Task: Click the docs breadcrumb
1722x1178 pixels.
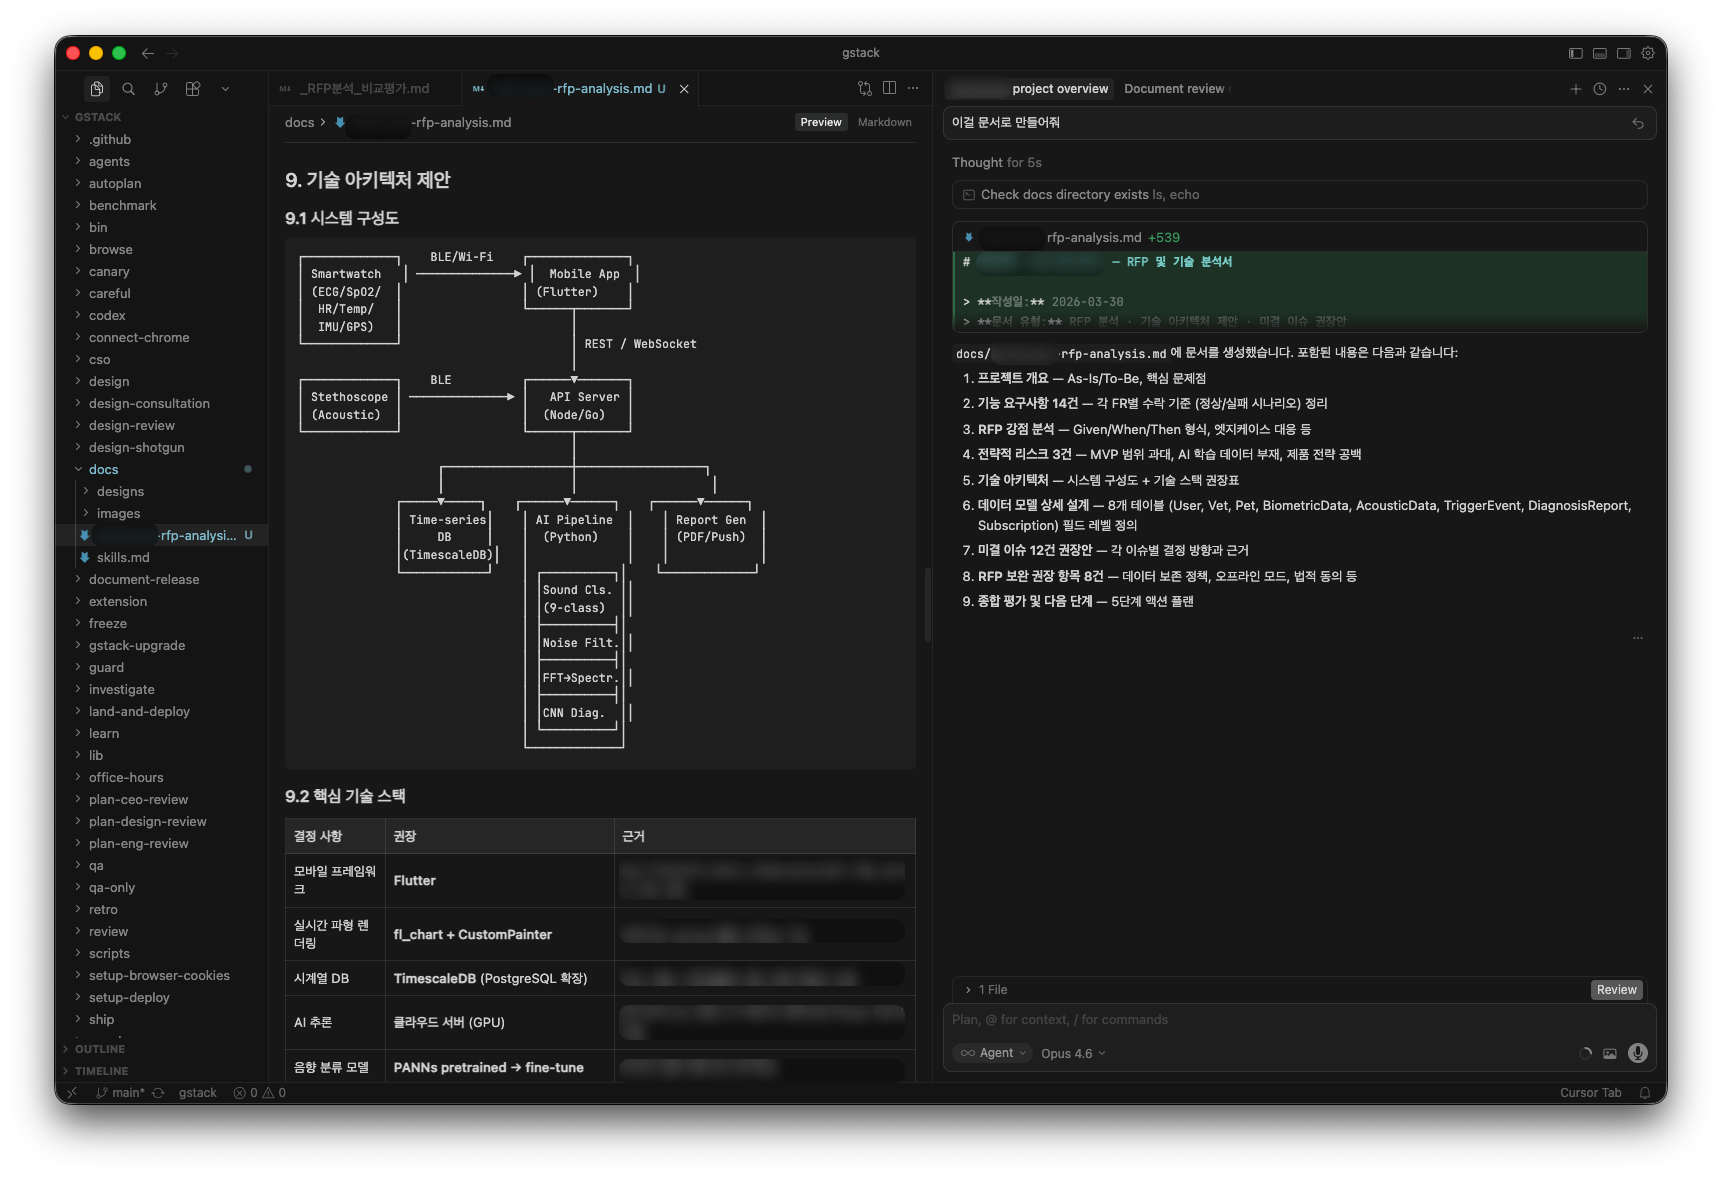Action: pos(299,122)
